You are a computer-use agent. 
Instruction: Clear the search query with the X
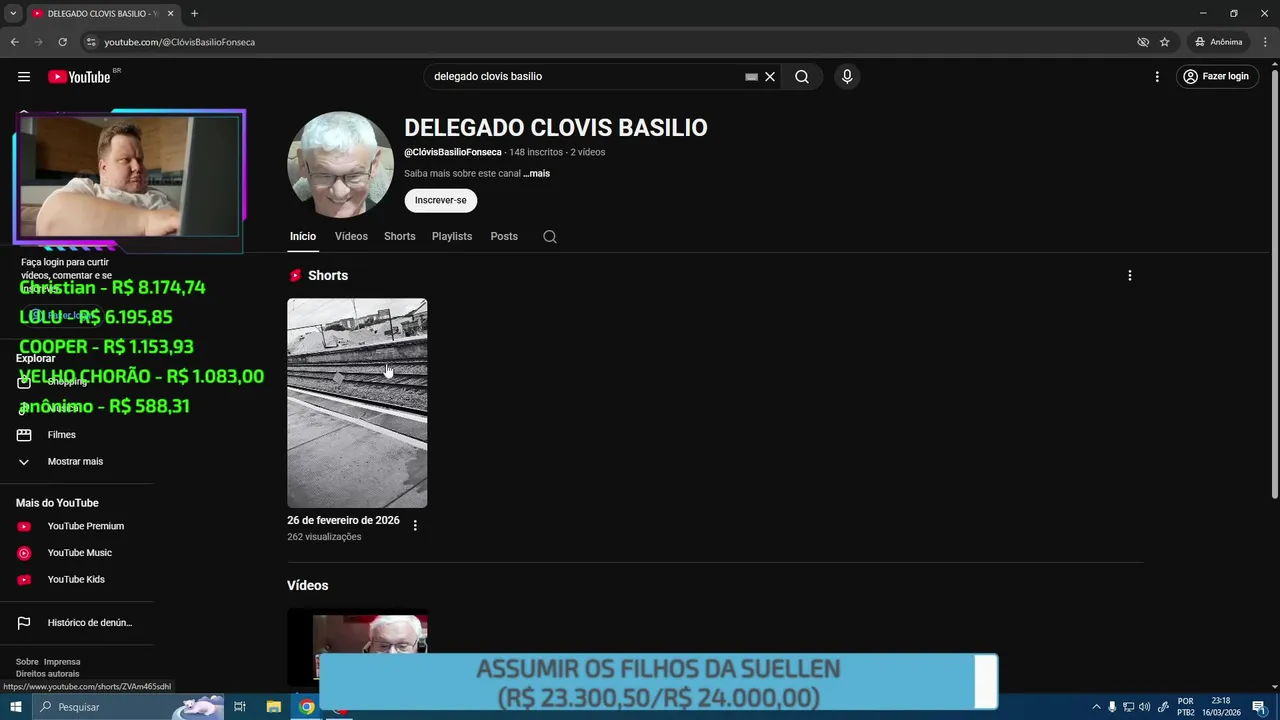(x=770, y=77)
